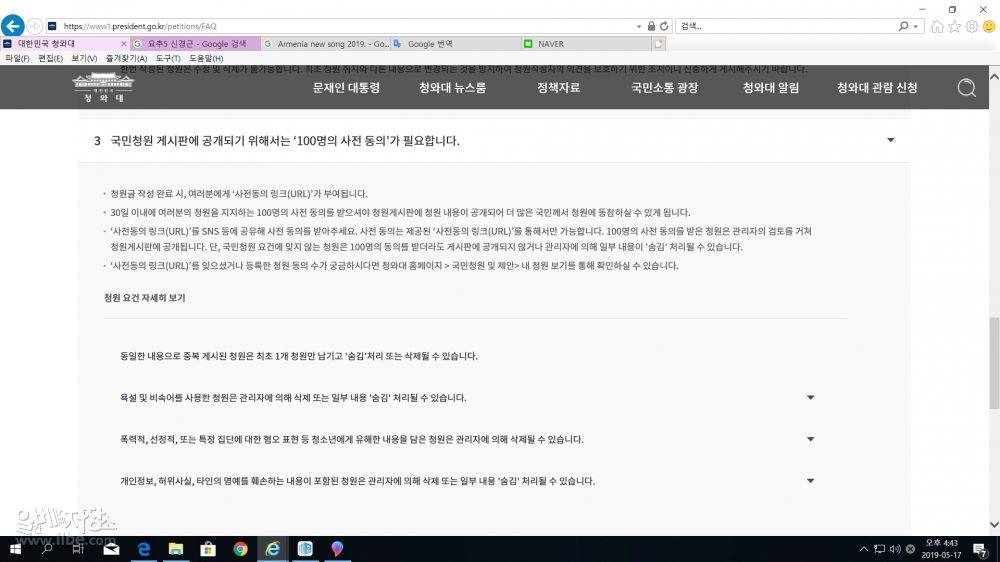
Task: Open the browser tools gear icon
Action: [971, 26]
